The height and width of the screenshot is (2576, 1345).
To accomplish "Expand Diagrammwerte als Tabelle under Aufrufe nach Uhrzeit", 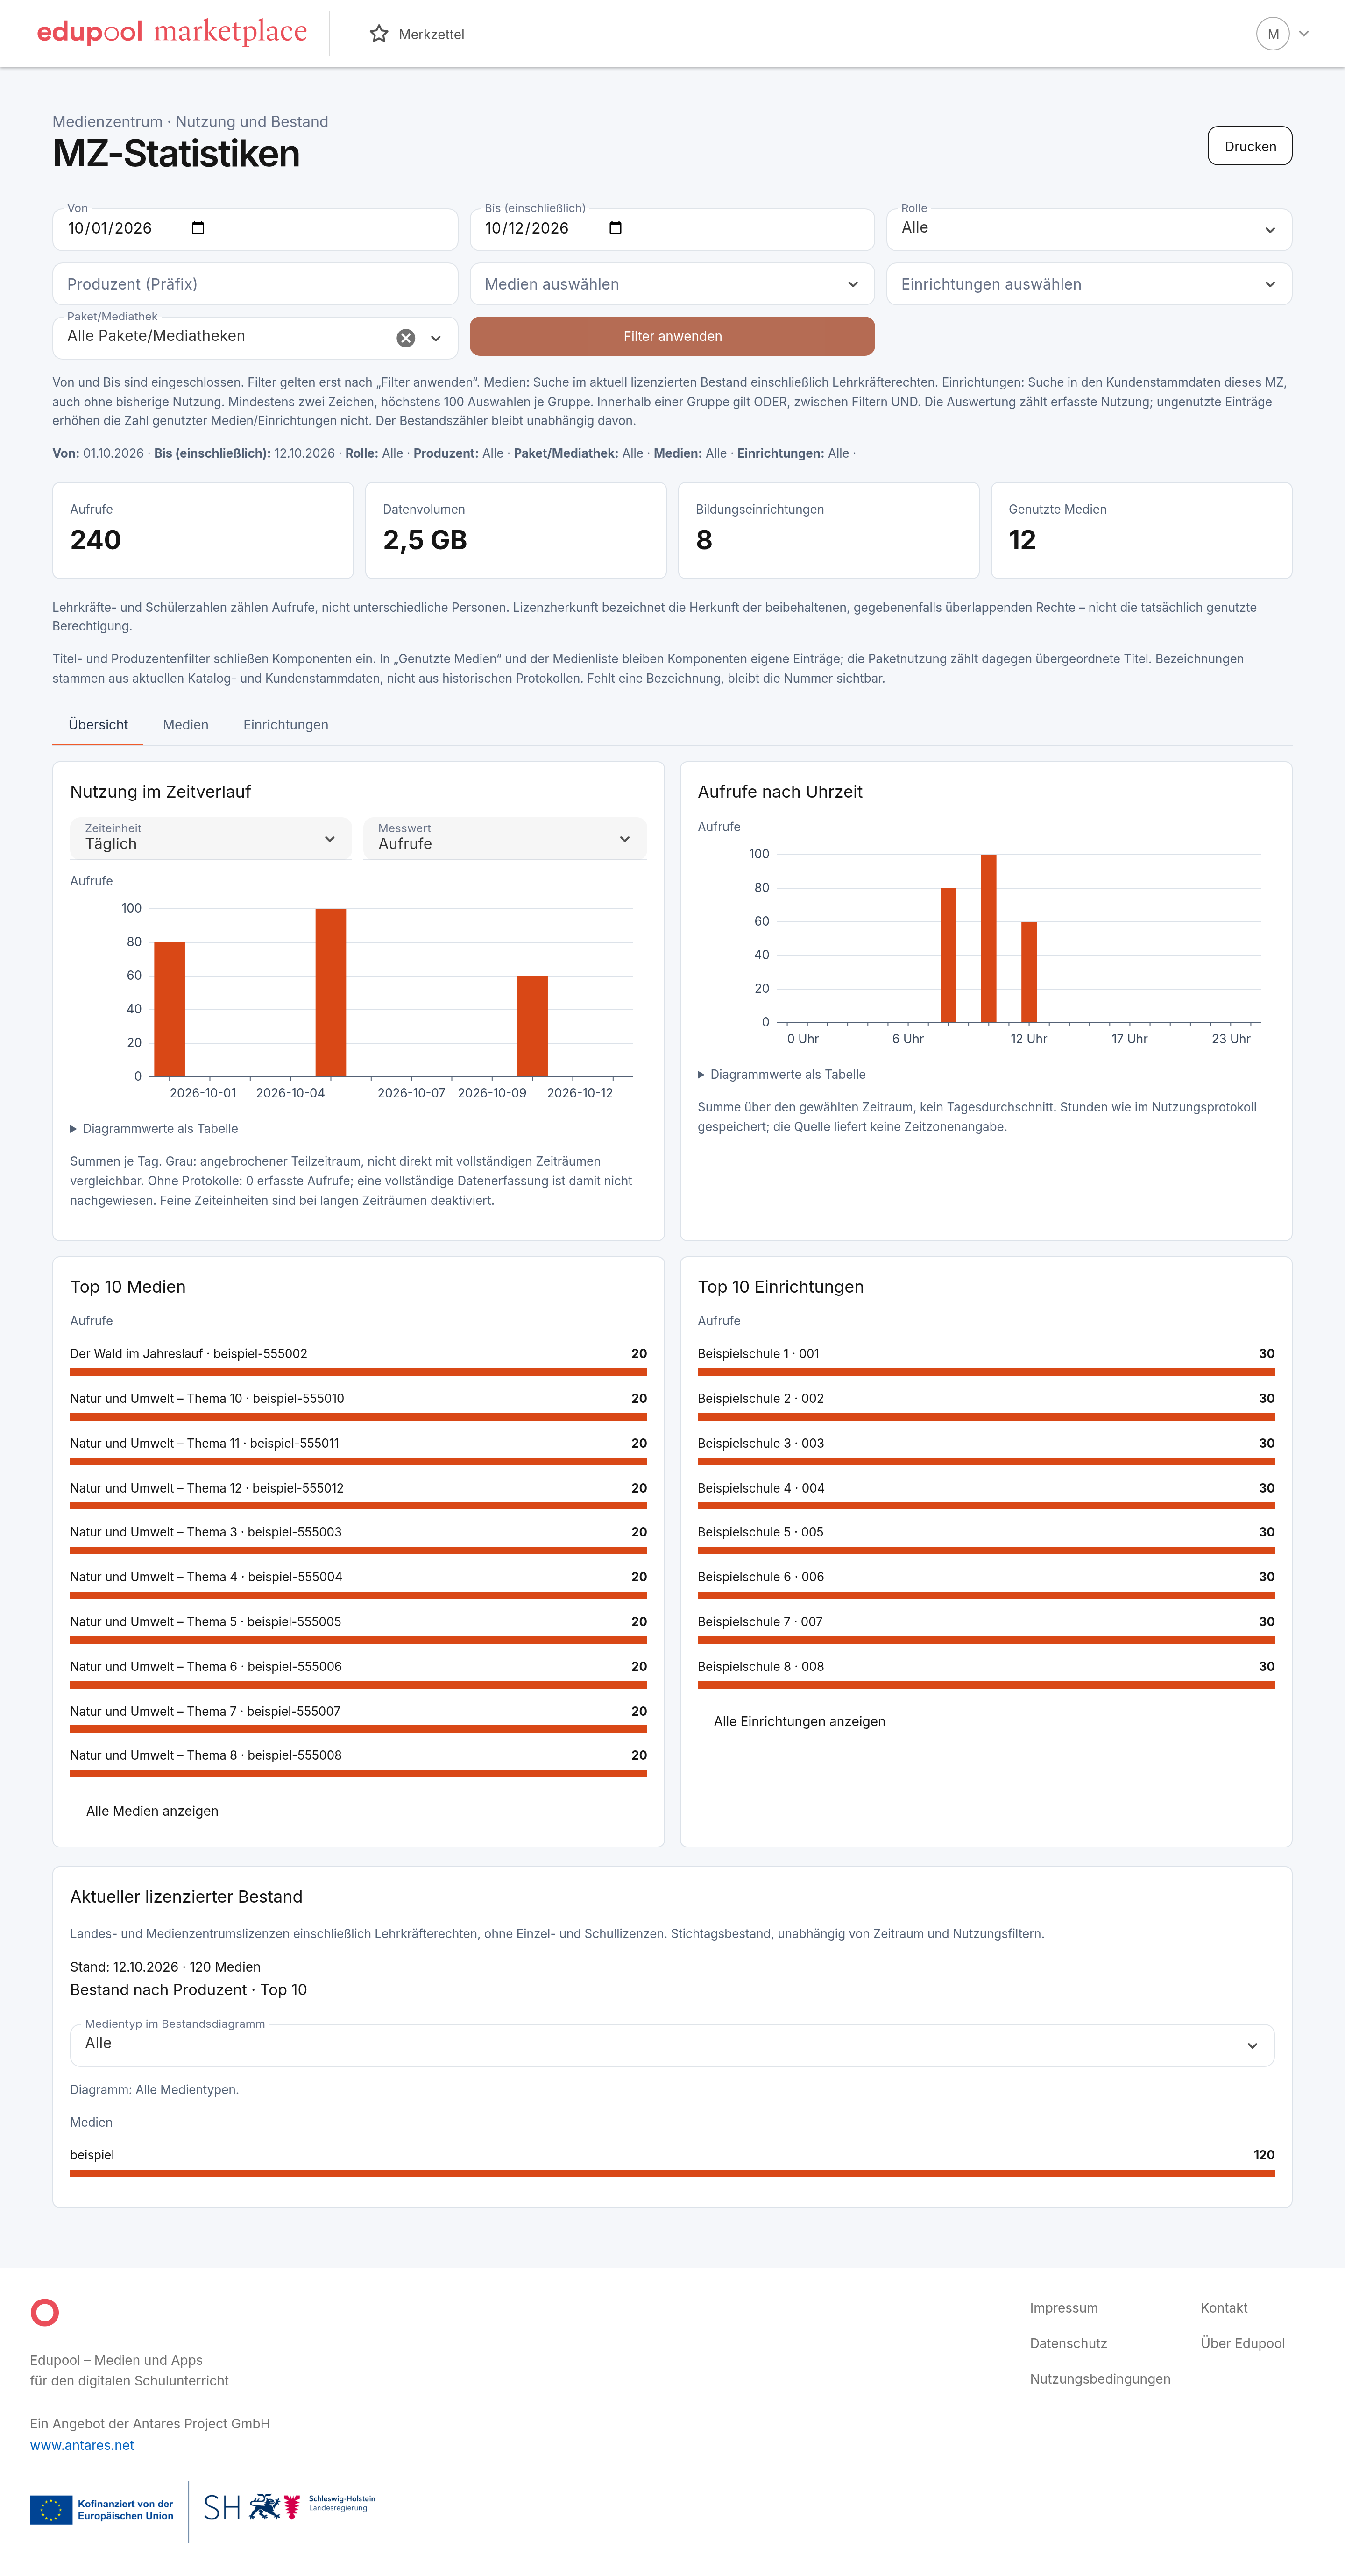I will tap(782, 1075).
